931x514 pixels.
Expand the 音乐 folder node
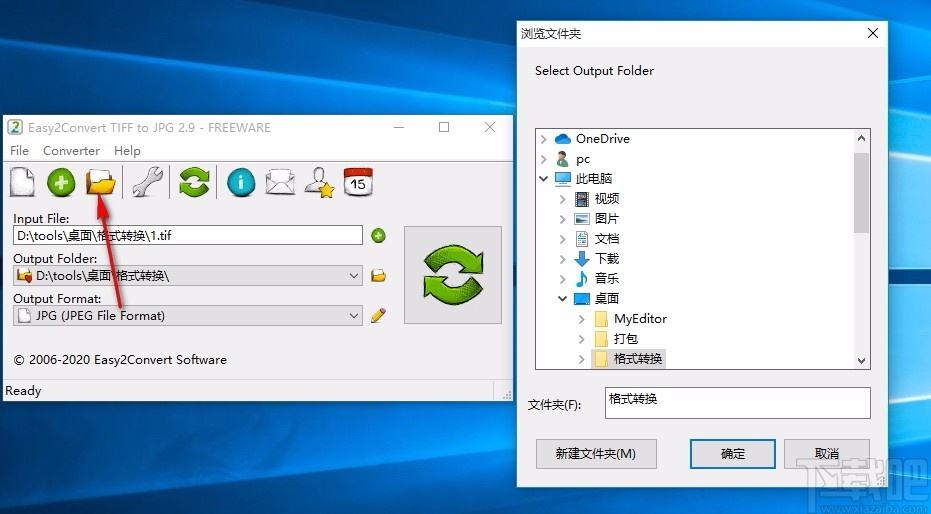[x=562, y=278]
